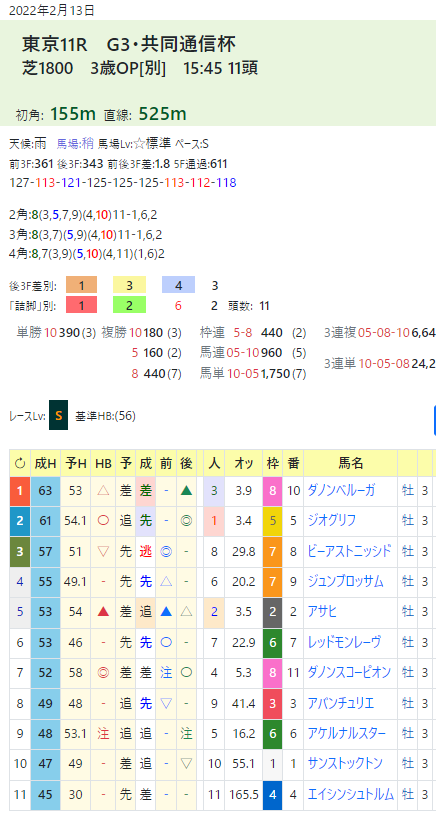The image size is (436, 817).
Task: Click the 基準HB:(56) text
Action: pos(106,416)
